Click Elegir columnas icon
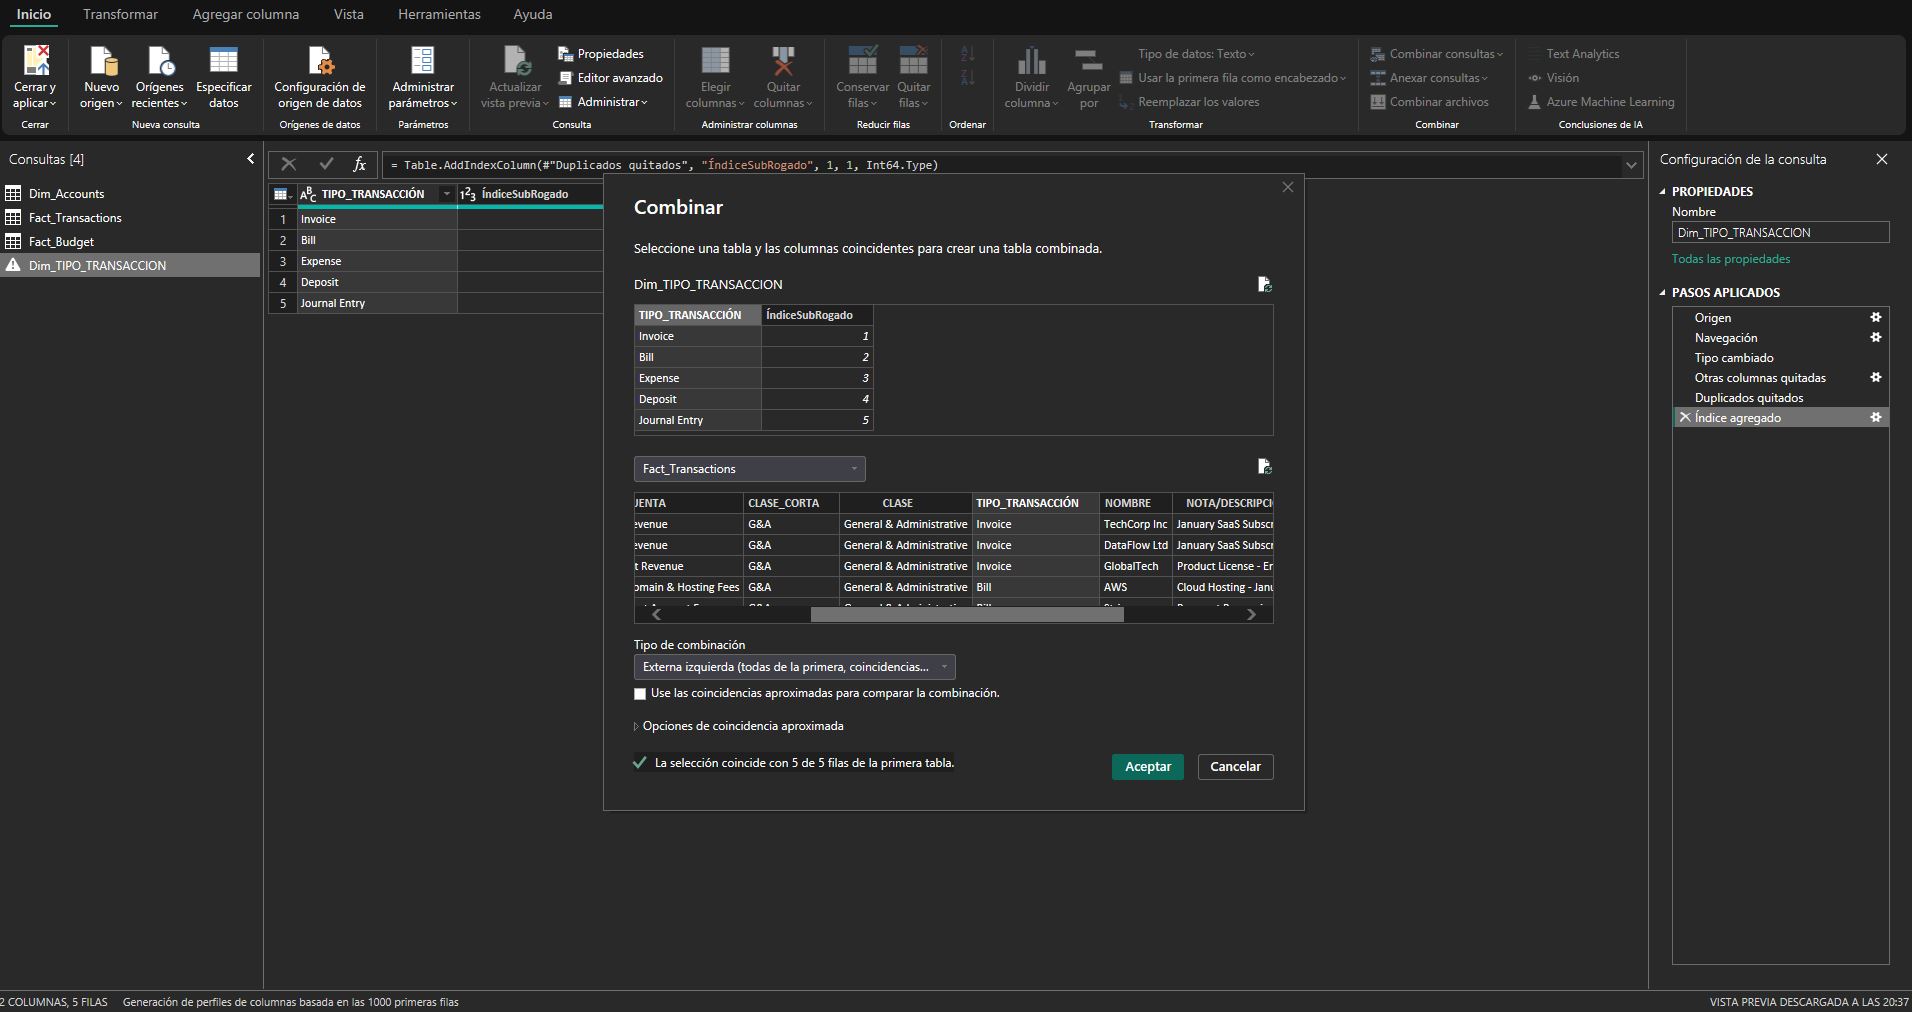 click(x=715, y=61)
